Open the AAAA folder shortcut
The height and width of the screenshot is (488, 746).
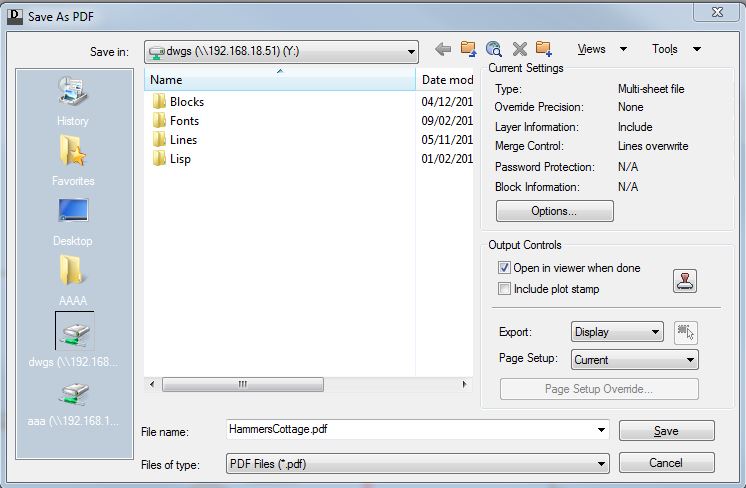pyautogui.click(x=73, y=281)
